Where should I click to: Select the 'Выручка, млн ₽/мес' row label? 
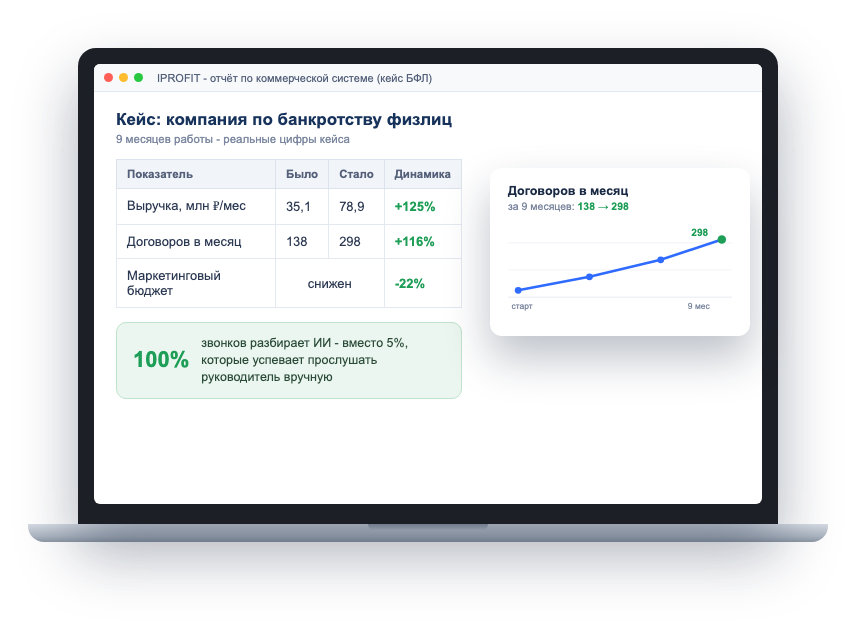click(x=186, y=206)
